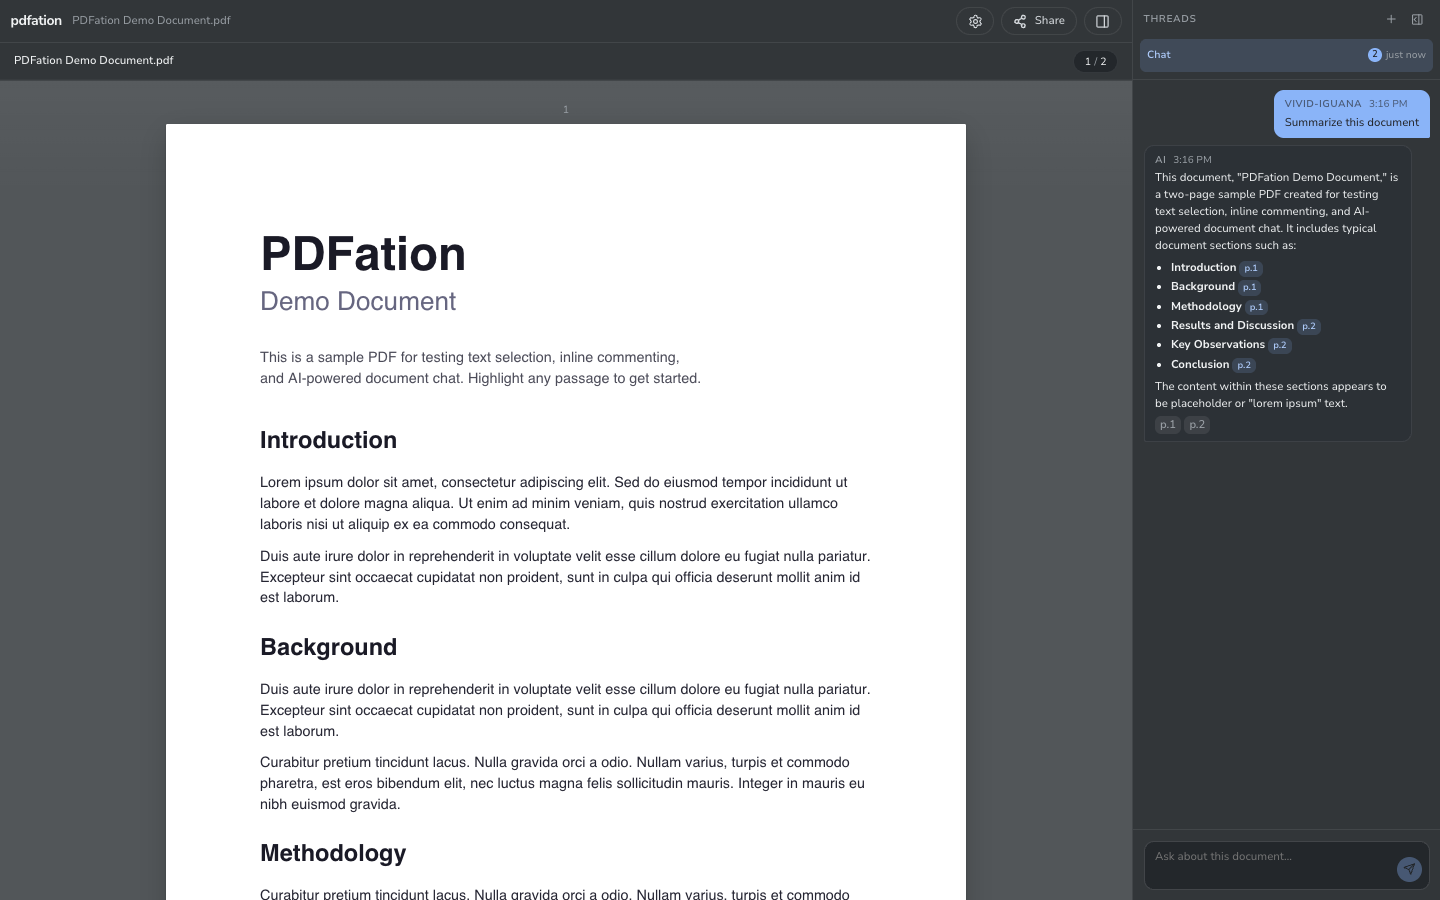Go to p.2 citation next to Conclusion
The width and height of the screenshot is (1440, 900).
[1244, 365]
